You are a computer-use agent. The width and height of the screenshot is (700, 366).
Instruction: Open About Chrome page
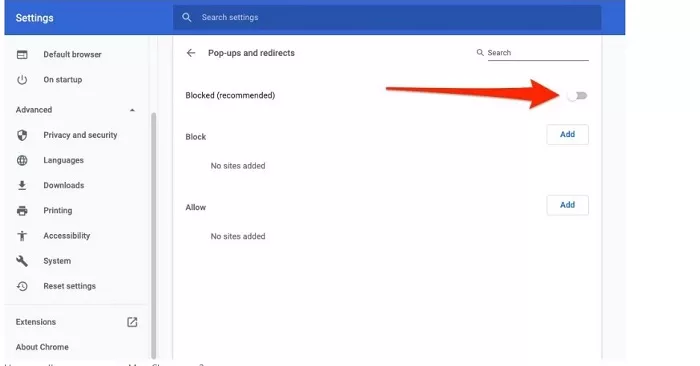(42, 347)
